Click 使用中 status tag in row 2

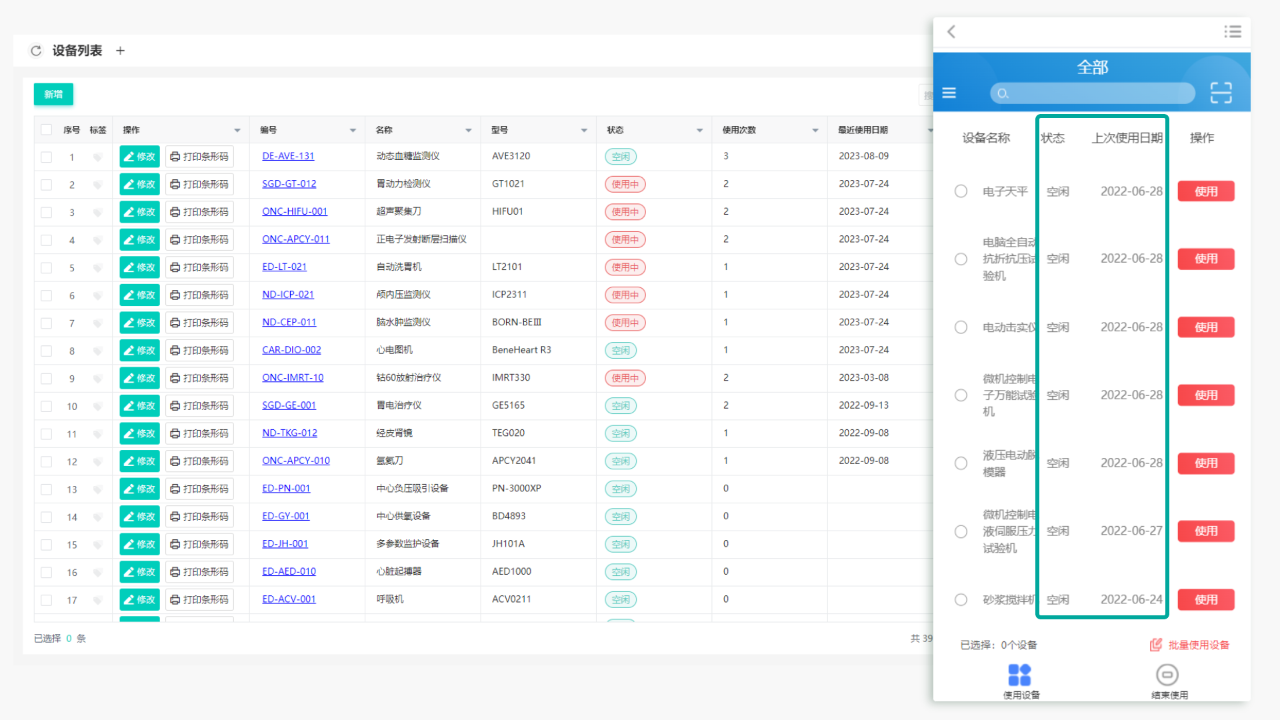(625, 184)
